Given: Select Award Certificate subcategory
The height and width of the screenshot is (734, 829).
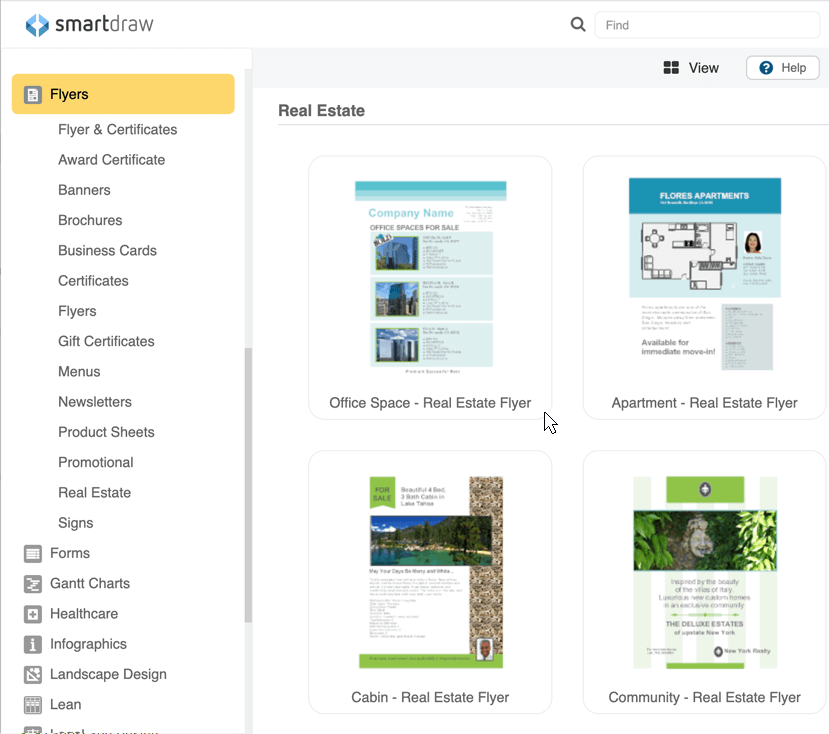Looking at the screenshot, I should pyautogui.click(x=112, y=160).
